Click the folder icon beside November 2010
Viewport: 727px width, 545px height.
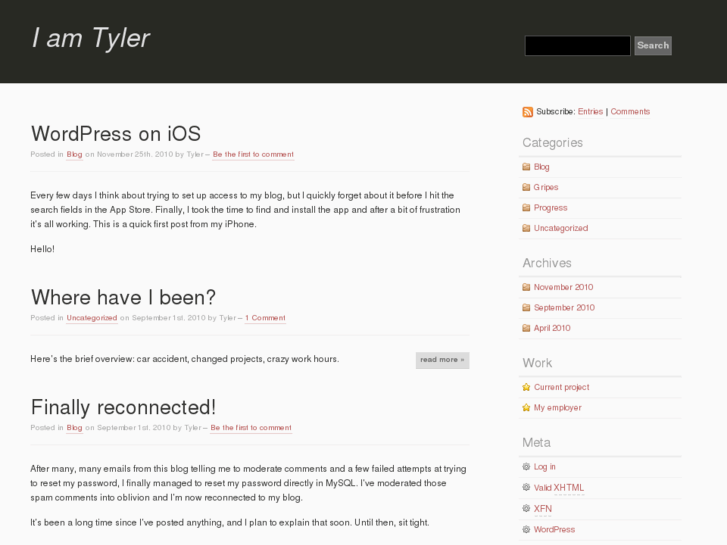(526, 287)
